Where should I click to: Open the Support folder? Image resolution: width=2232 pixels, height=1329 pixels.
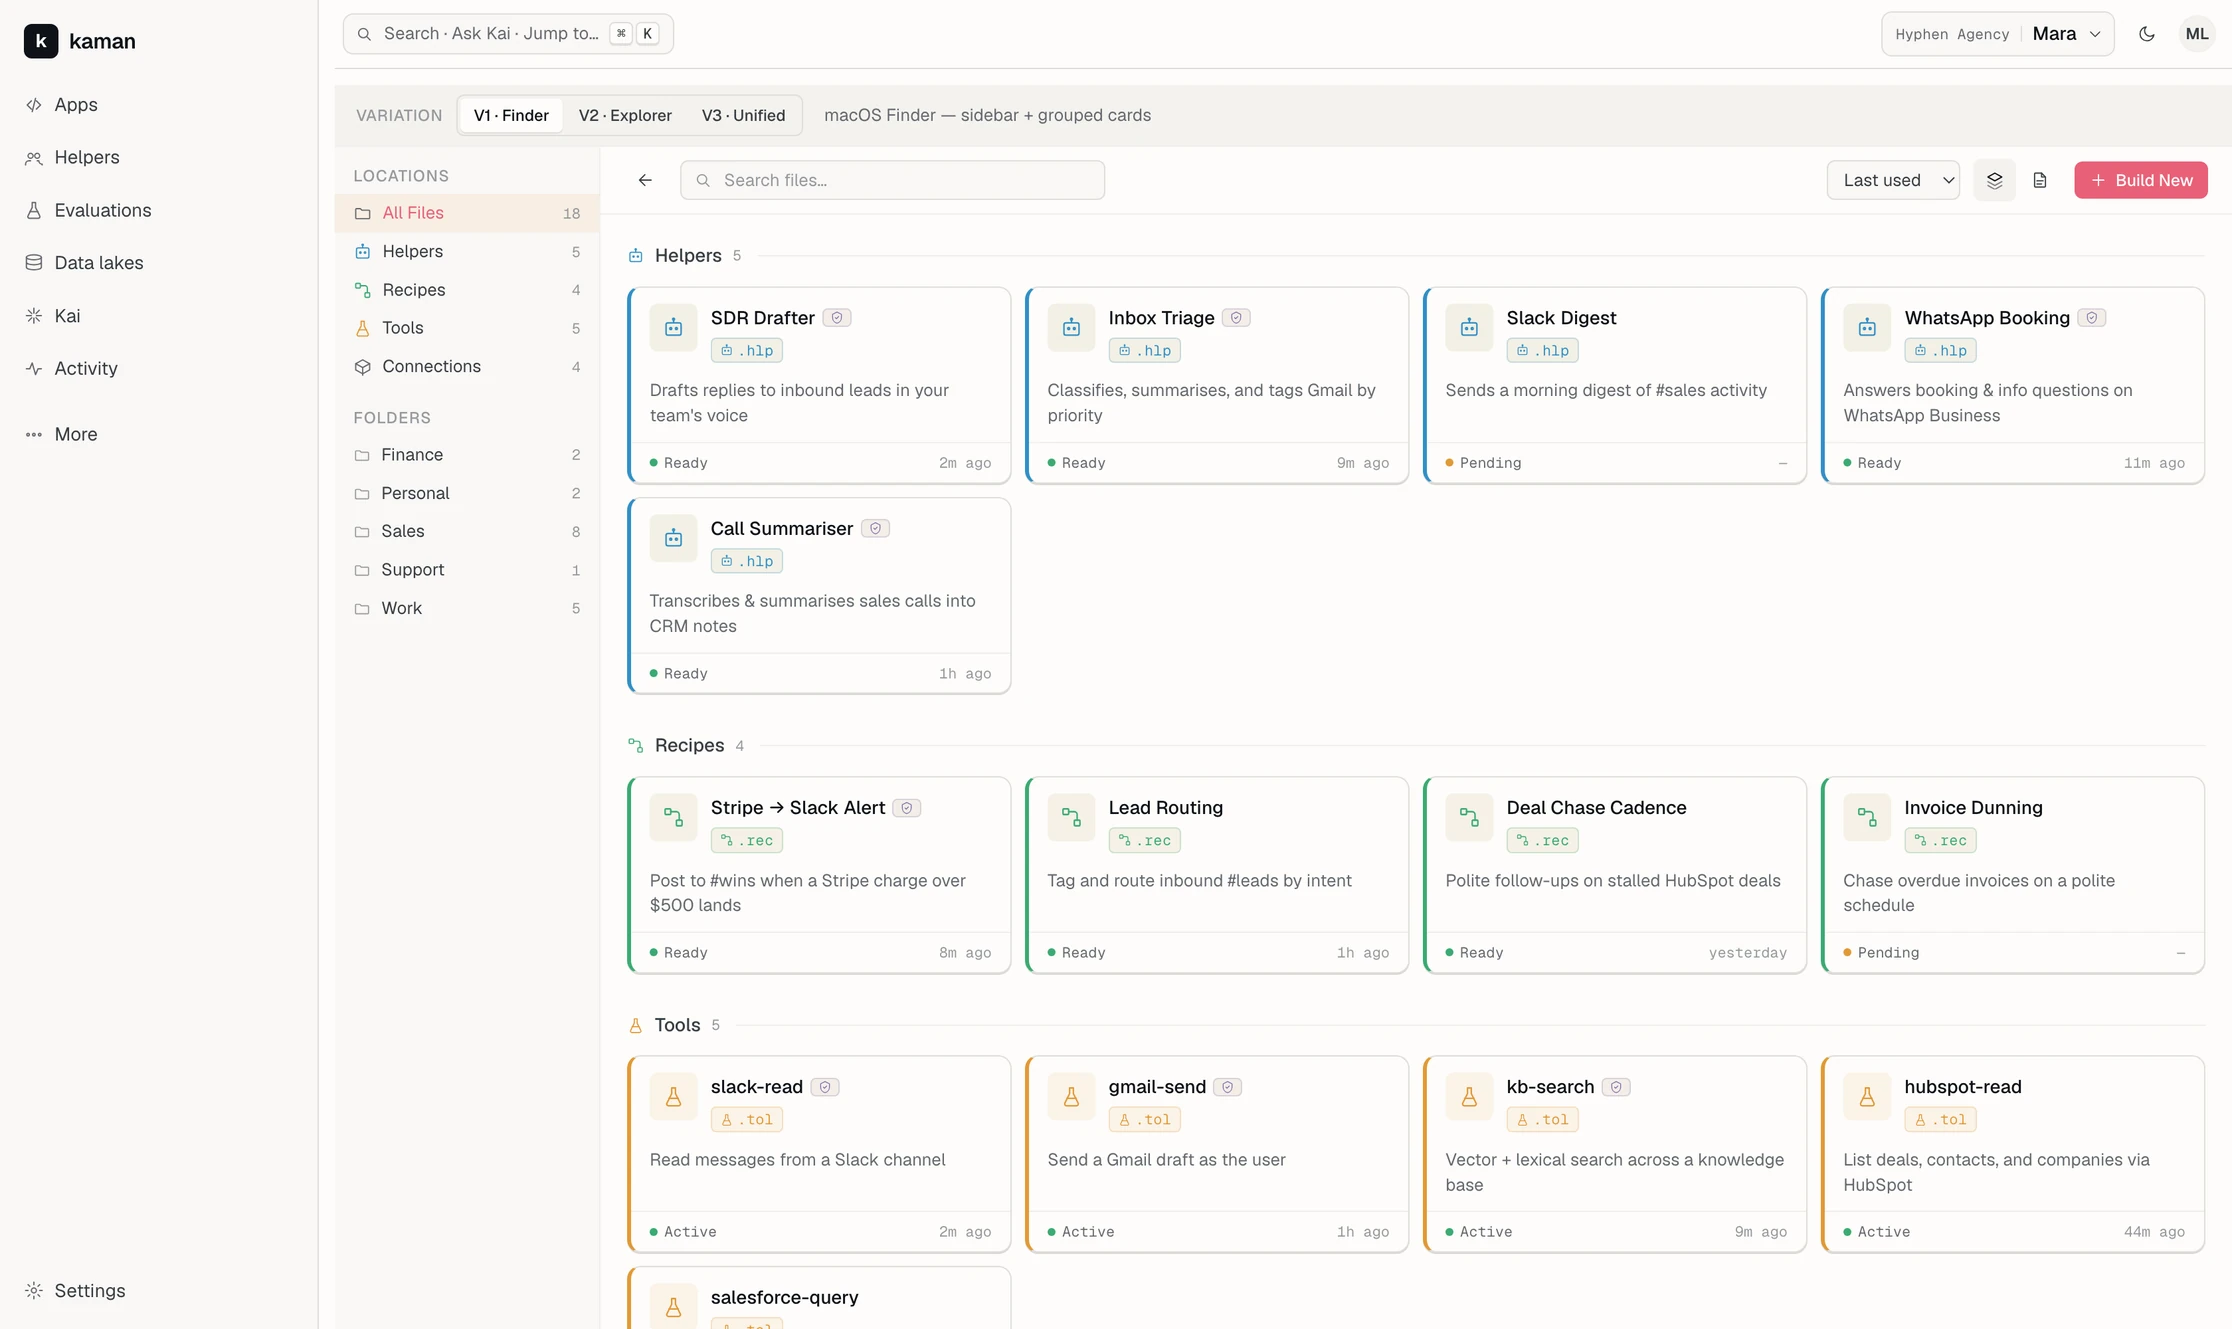[467, 570]
